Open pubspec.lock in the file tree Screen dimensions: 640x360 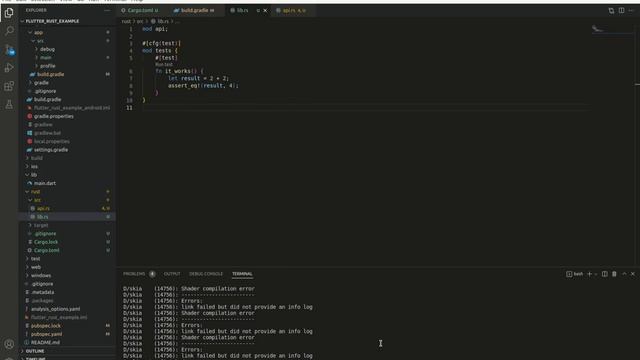[x=46, y=326]
